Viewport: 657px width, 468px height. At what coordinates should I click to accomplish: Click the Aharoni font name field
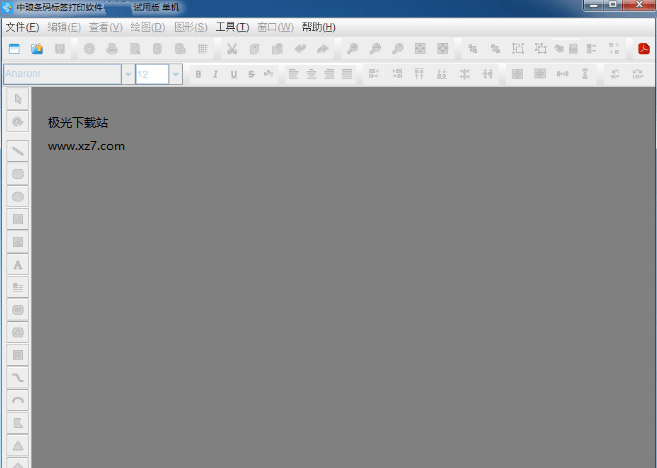(x=62, y=74)
